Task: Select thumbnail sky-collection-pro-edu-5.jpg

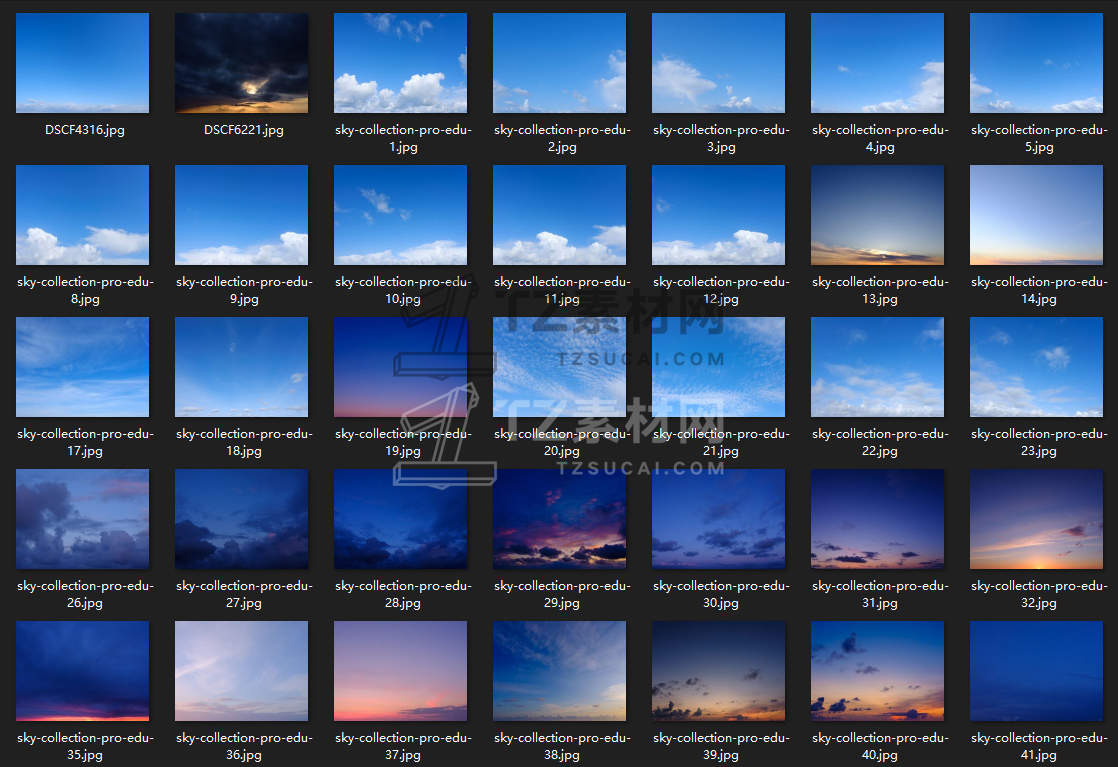Action: 1037,63
